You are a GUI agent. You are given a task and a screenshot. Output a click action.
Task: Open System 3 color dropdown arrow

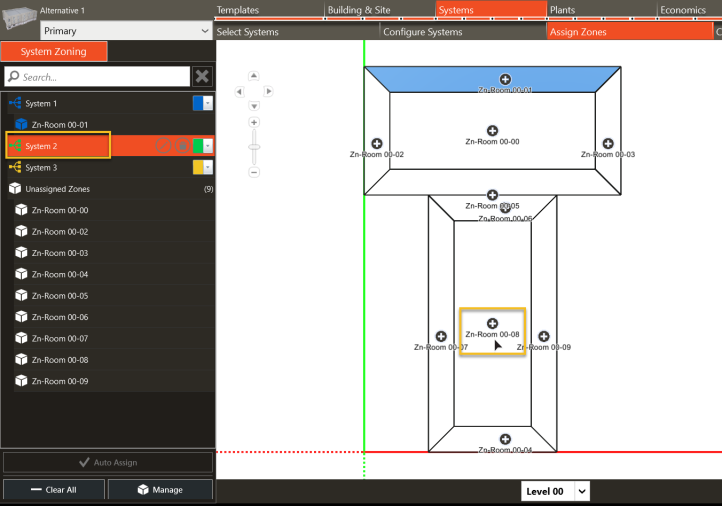(208, 167)
